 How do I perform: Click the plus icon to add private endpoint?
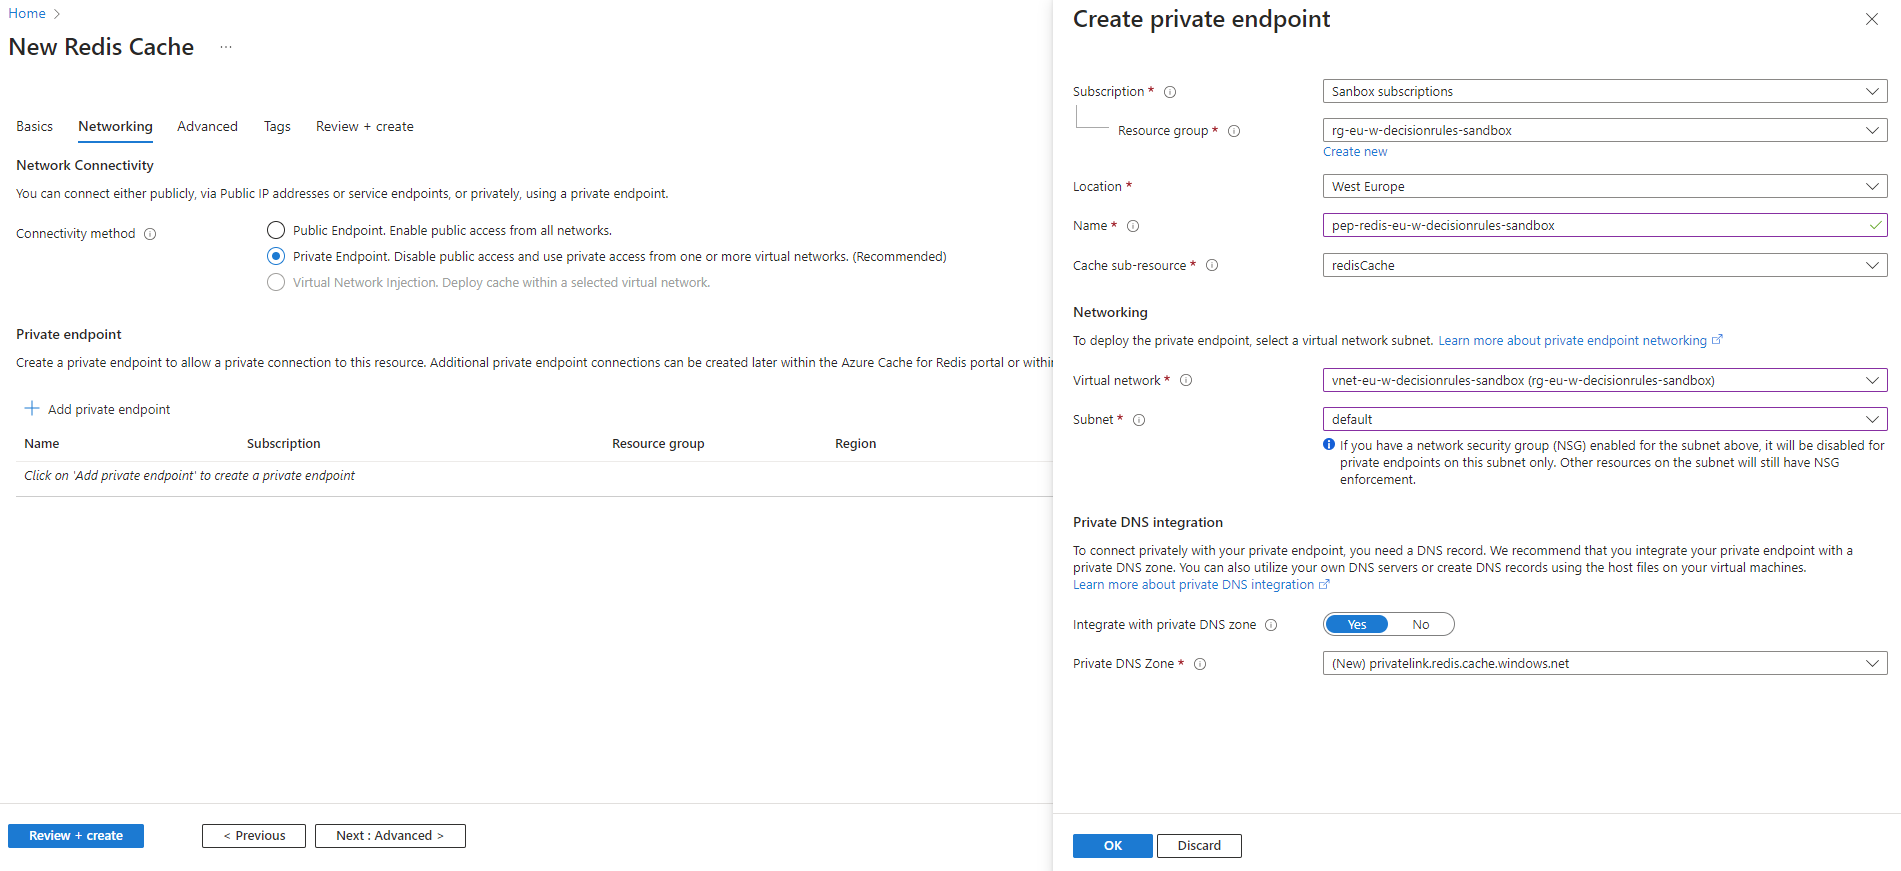32,409
